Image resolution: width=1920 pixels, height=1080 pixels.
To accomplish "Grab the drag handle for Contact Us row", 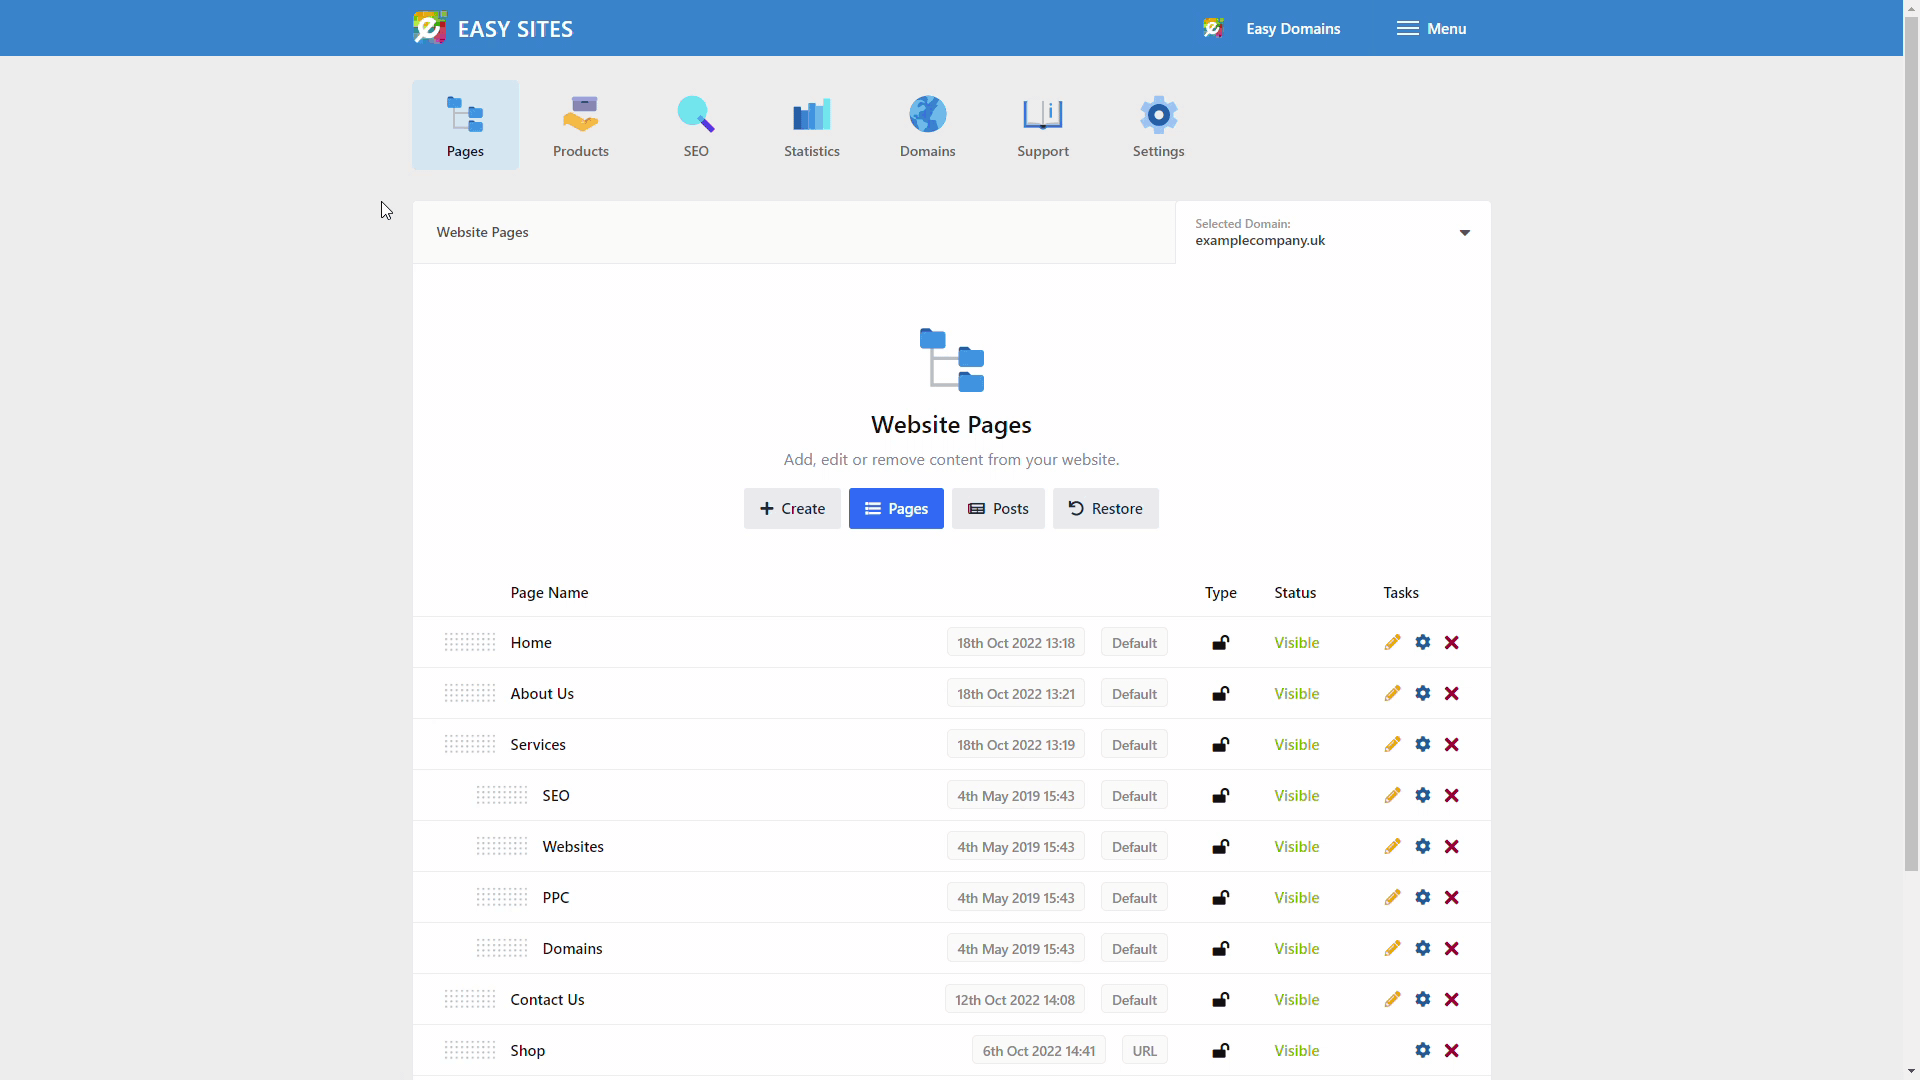I will (470, 999).
